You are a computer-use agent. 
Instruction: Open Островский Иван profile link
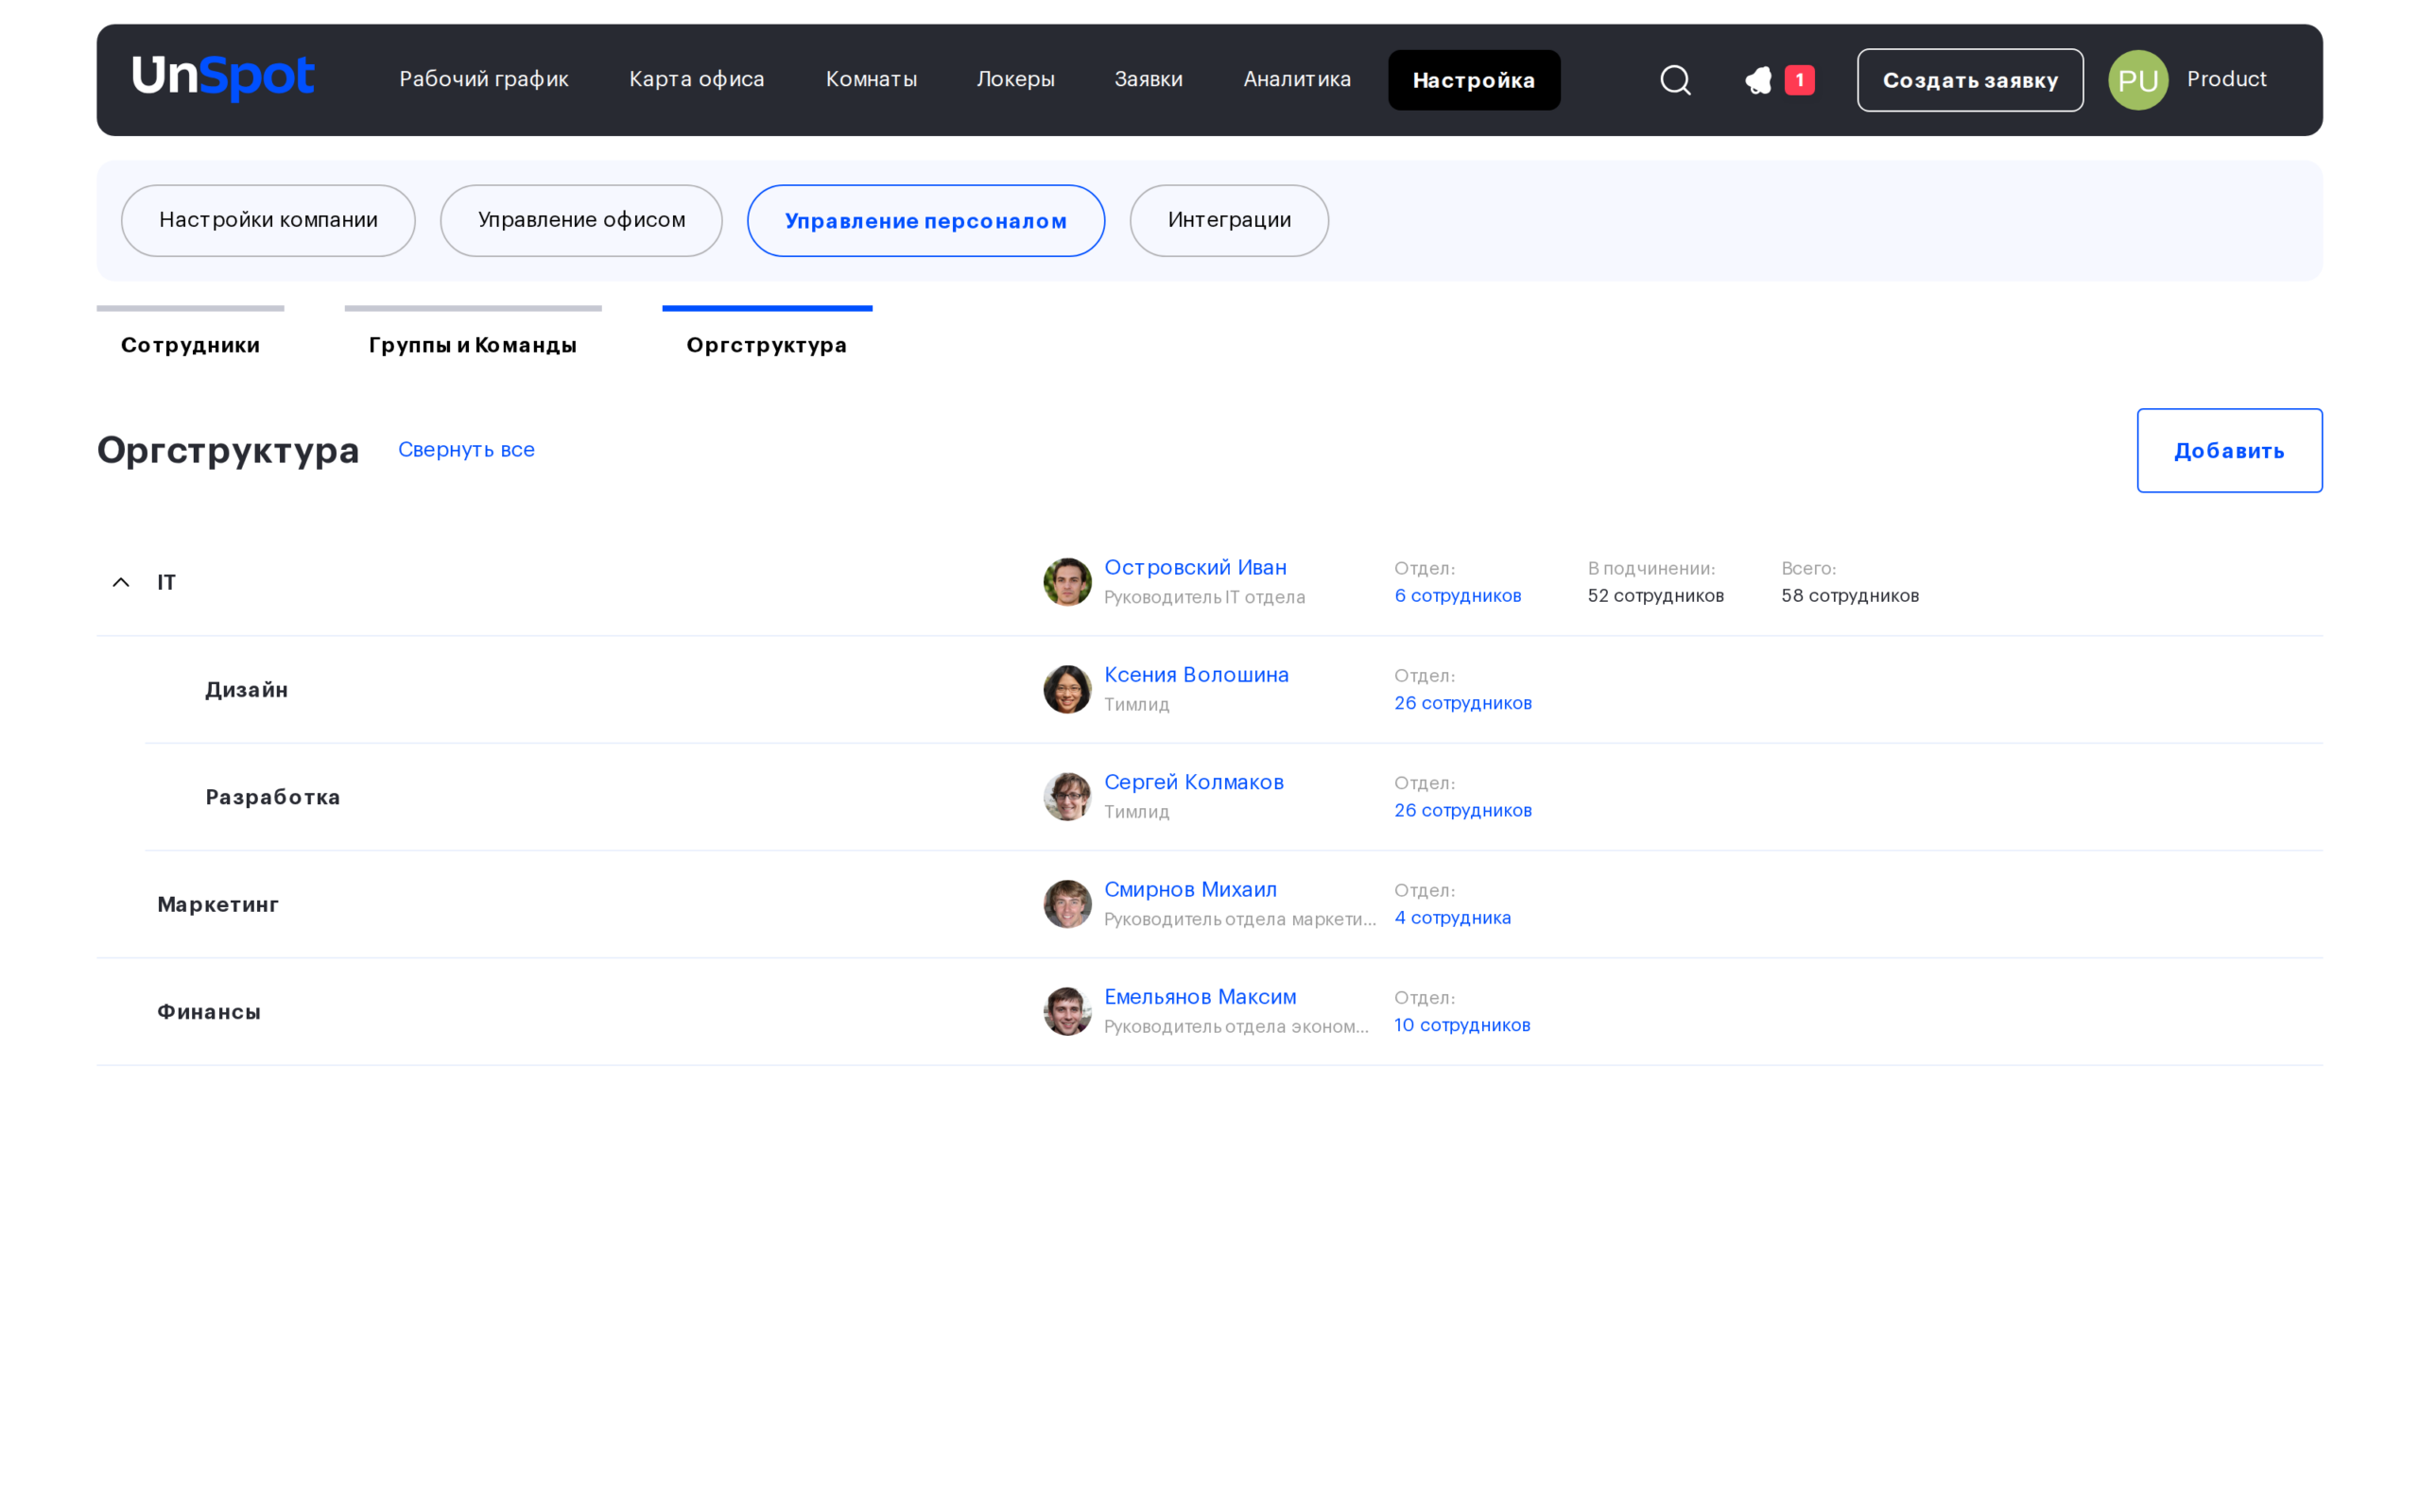tap(1195, 567)
